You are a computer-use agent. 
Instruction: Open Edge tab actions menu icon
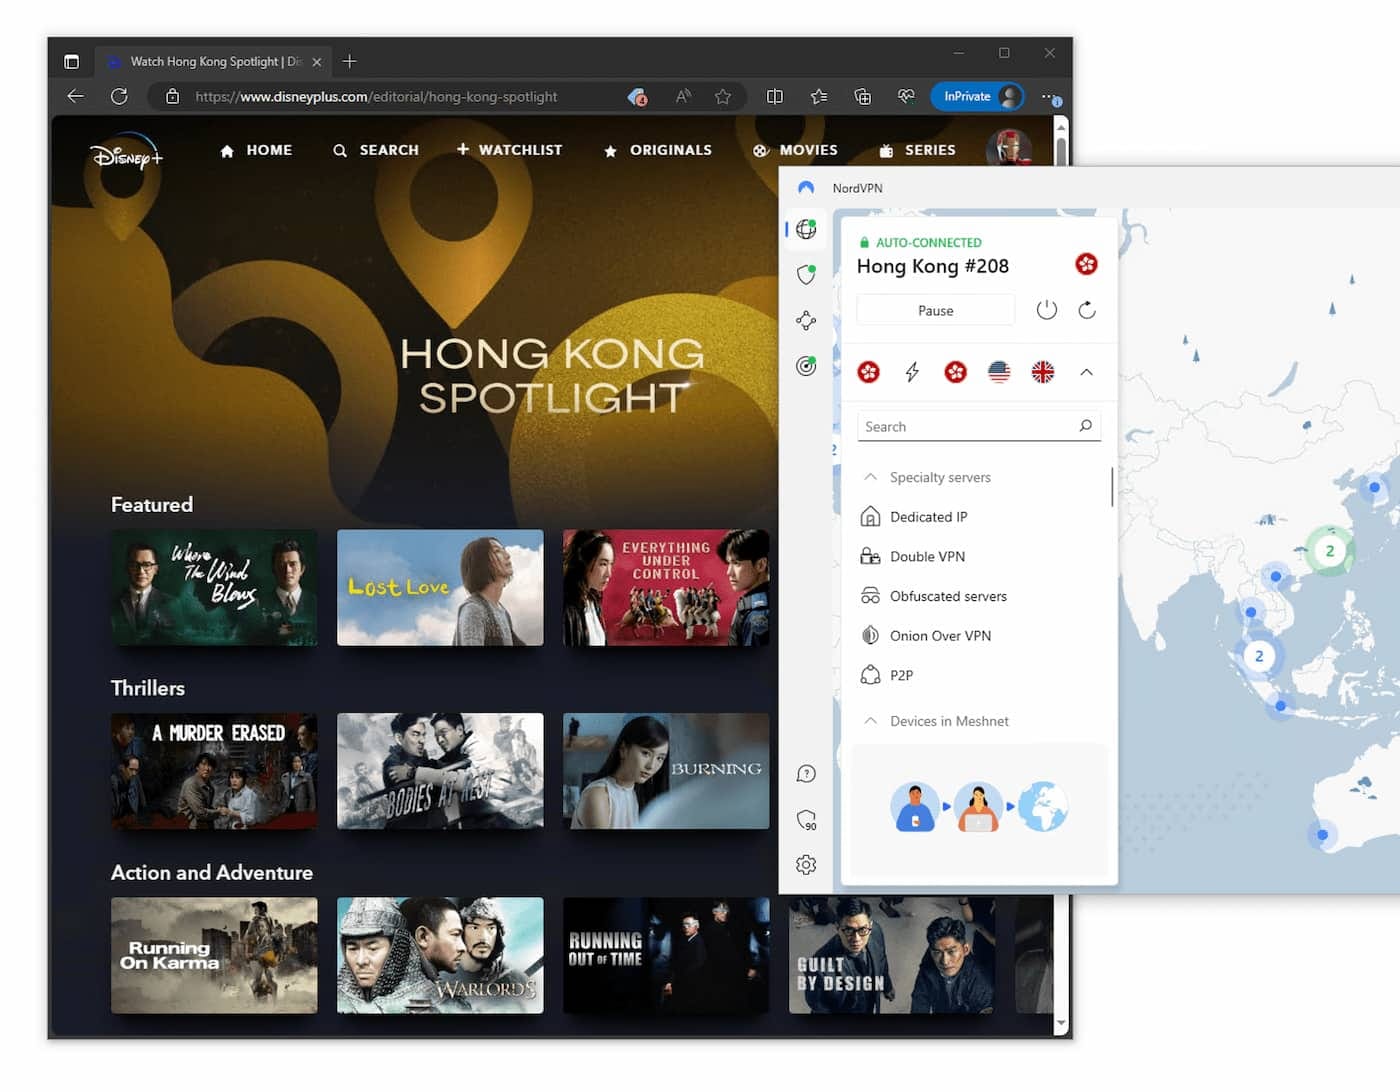point(71,61)
